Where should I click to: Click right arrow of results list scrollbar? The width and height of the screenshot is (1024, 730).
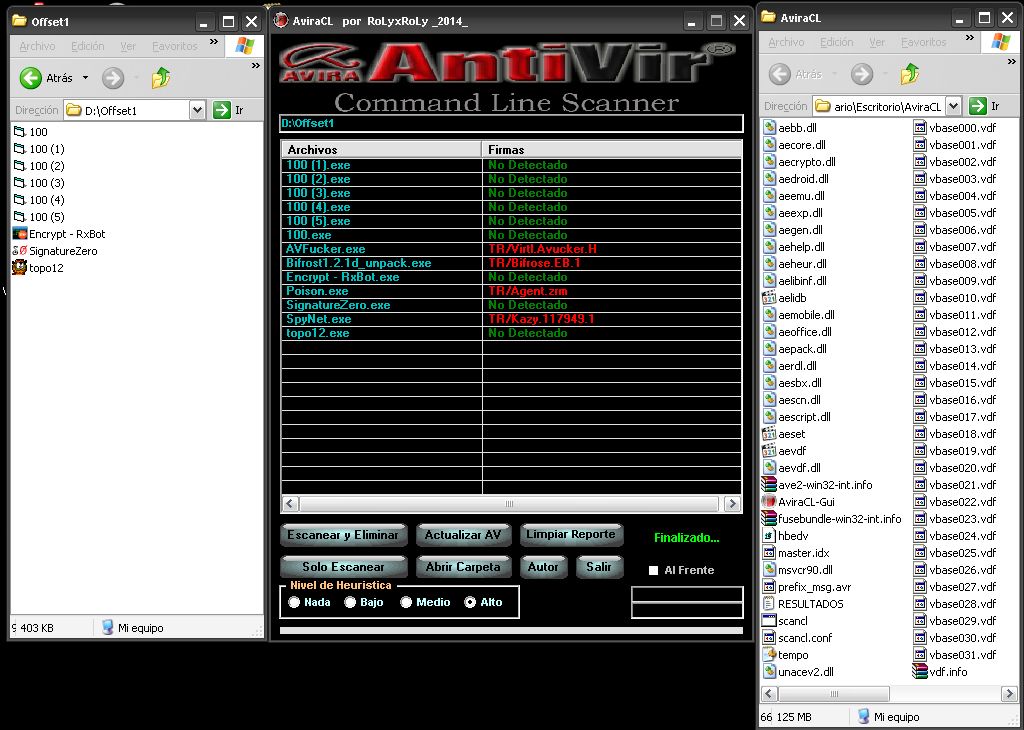coord(732,503)
